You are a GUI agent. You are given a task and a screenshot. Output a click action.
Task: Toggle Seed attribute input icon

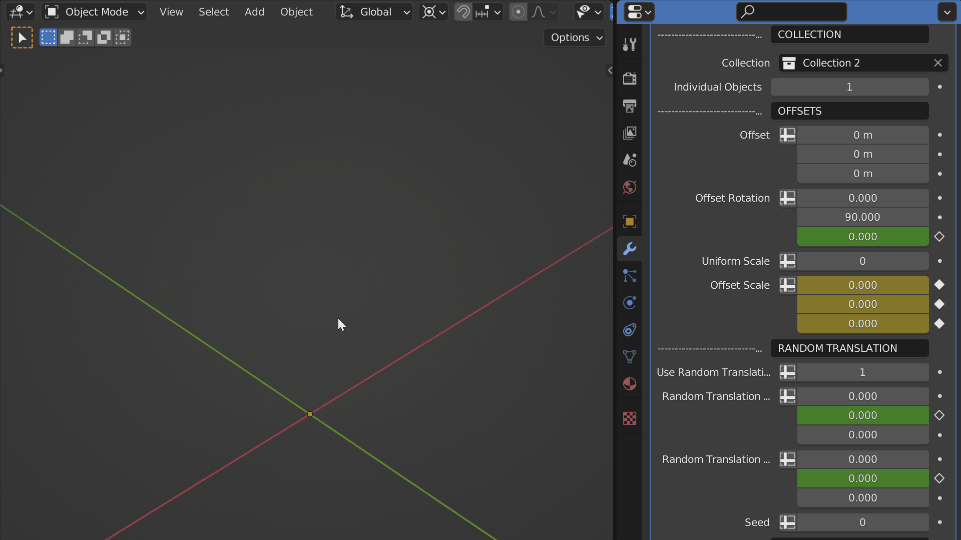pyautogui.click(x=788, y=522)
